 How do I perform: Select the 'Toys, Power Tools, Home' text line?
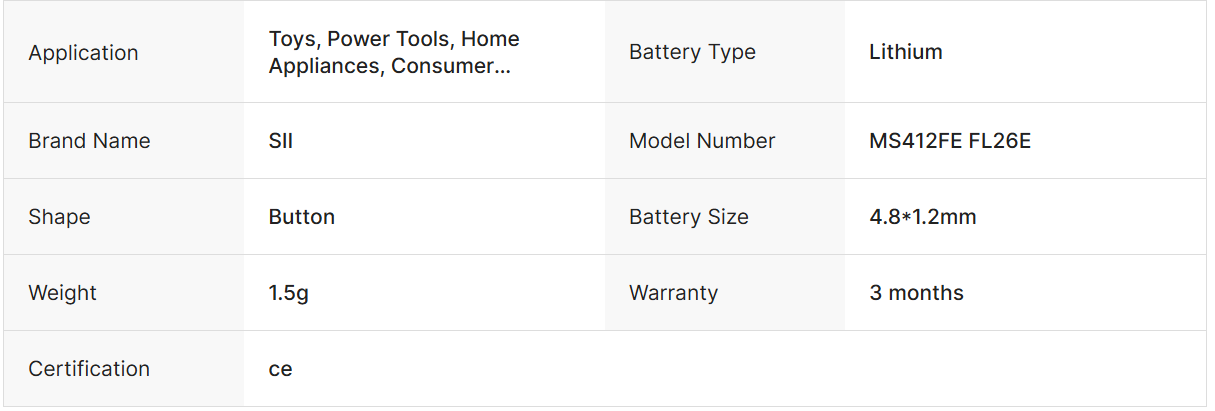(394, 40)
